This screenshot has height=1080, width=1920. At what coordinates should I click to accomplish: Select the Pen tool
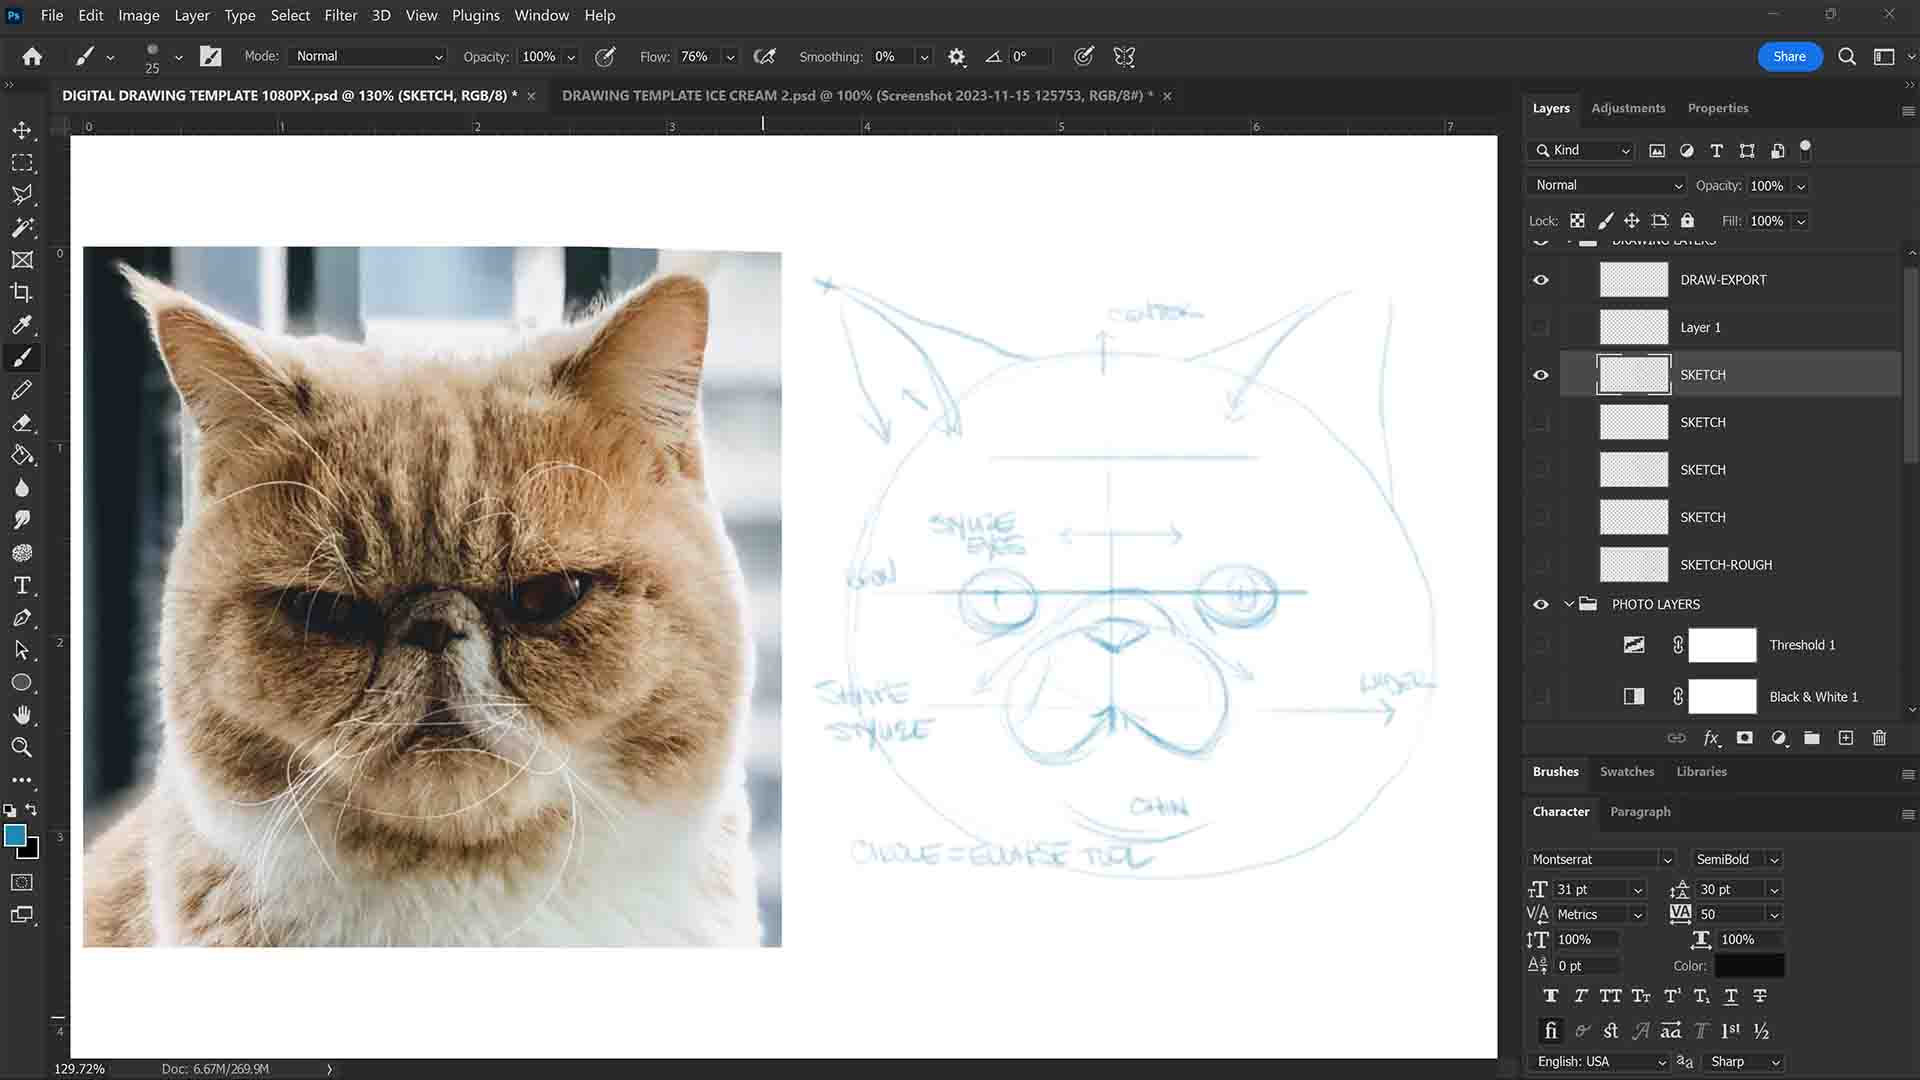pos(22,618)
